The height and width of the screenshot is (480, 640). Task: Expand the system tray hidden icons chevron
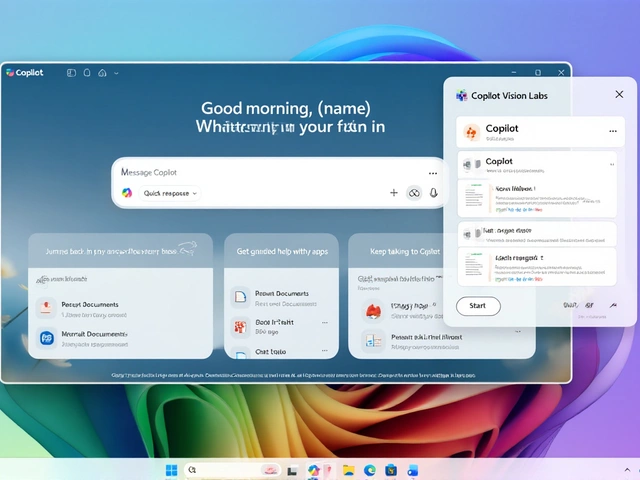[627, 470]
